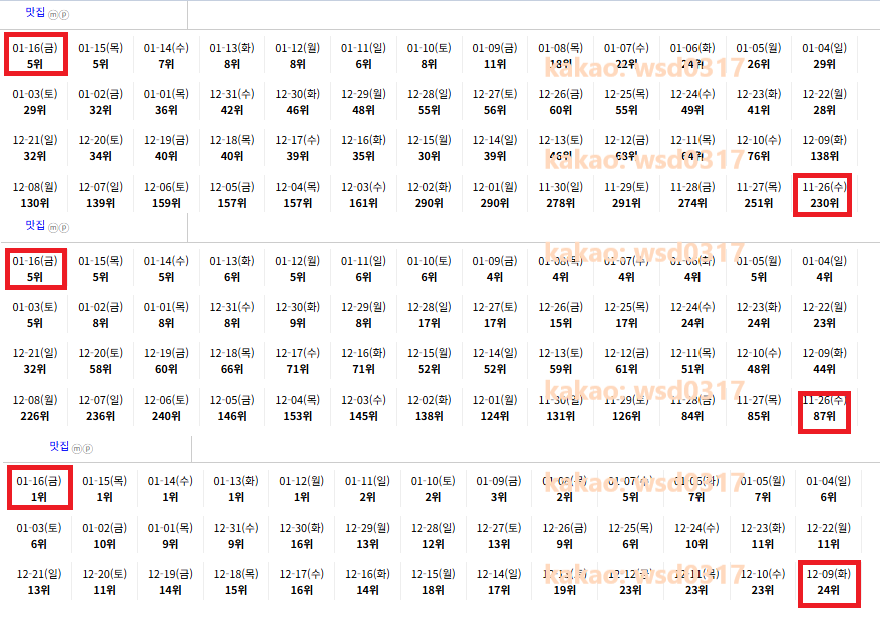Viewport: 880px width, 622px height.
Task: Select the 12-06(토) cell showing 240위
Action: pyautogui.click(x=166, y=408)
